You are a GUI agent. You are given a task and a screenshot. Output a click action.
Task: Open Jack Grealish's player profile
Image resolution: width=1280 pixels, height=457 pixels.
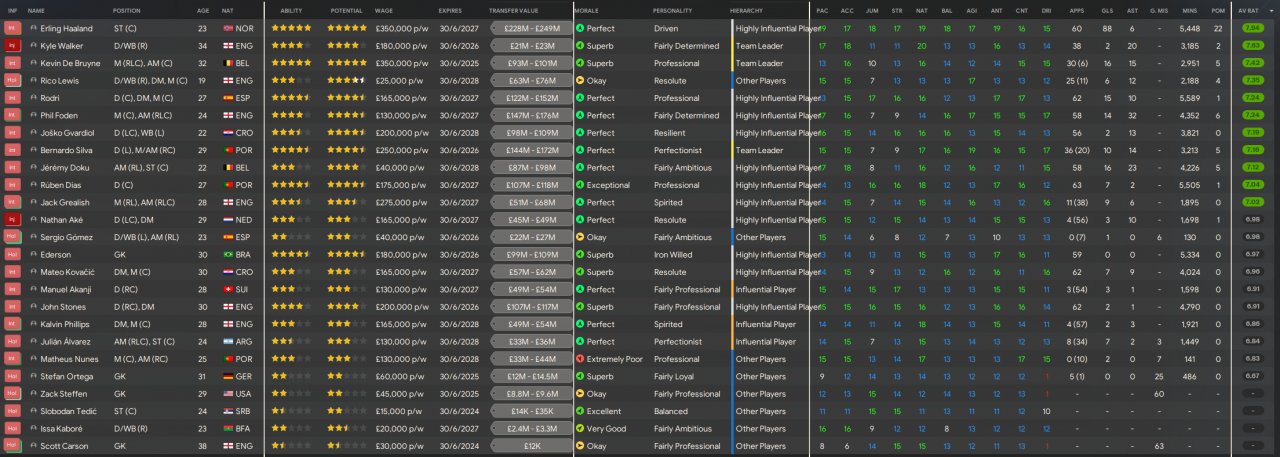(x=64, y=202)
